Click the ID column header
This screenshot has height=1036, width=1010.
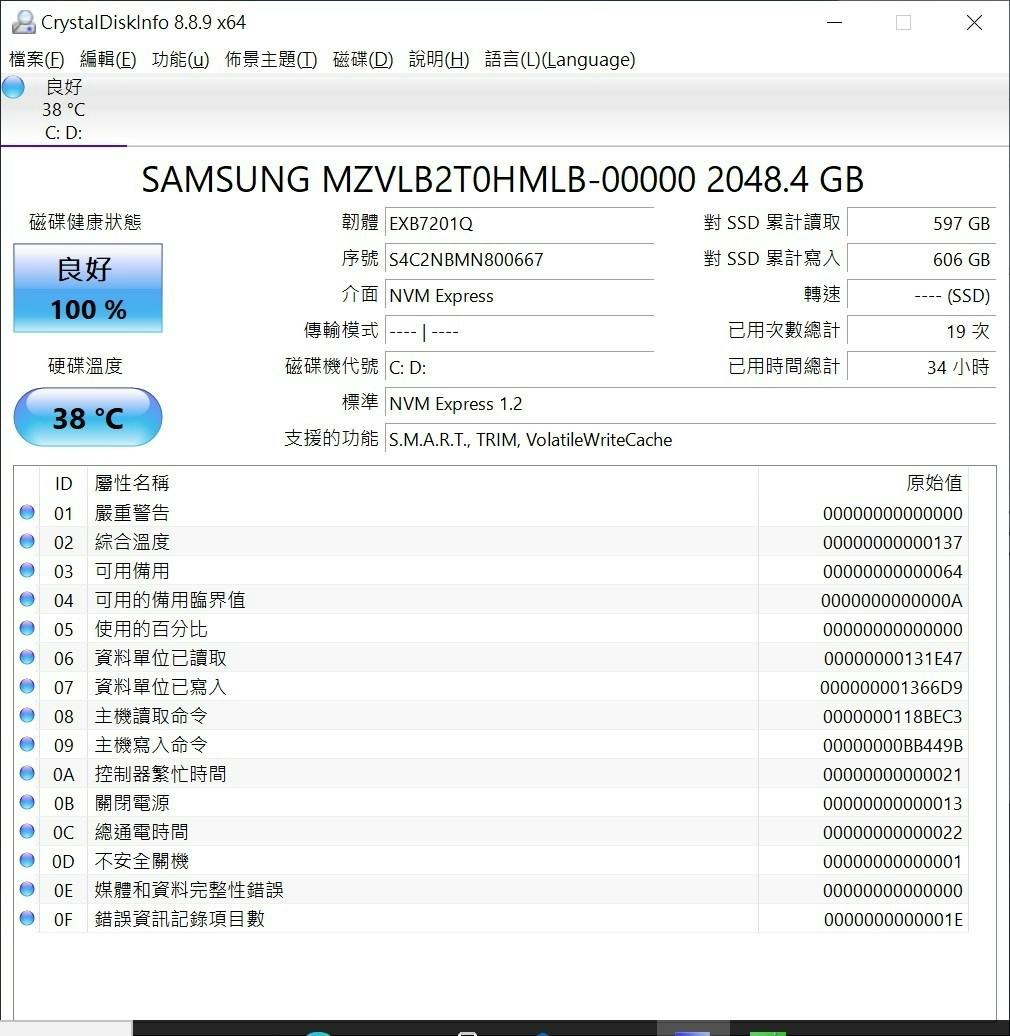click(x=63, y=484)
